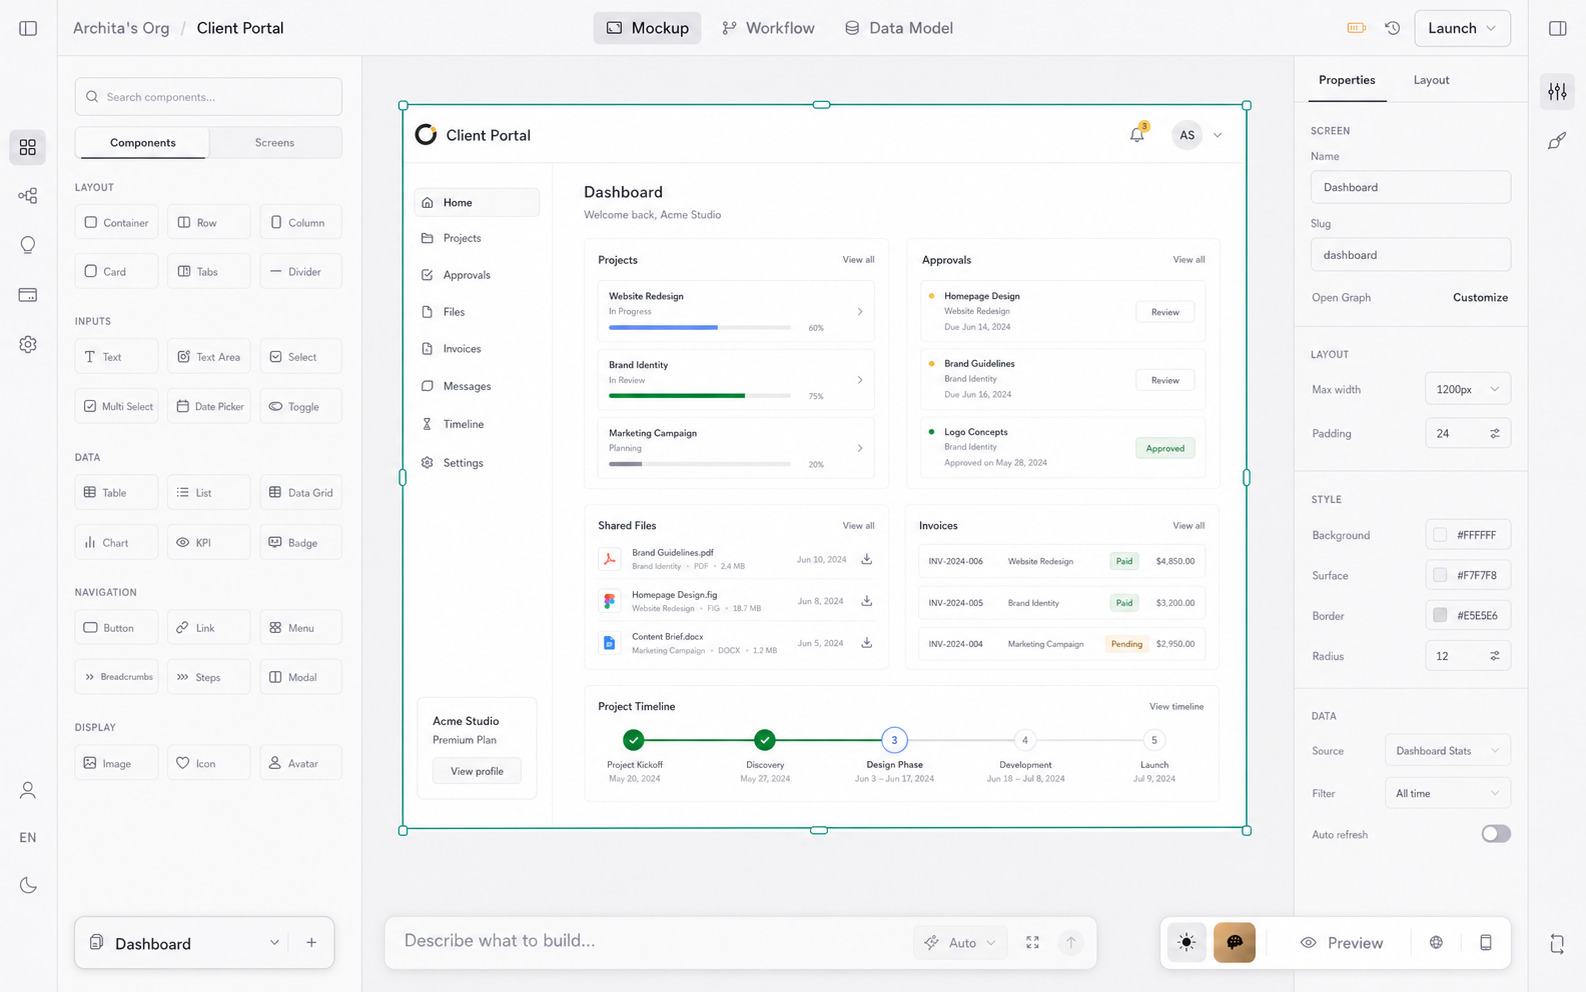Click Archita's Org breadcrumb
Image resolution: width=1586 pixels, height=992 pixels.
coord(121,28)
